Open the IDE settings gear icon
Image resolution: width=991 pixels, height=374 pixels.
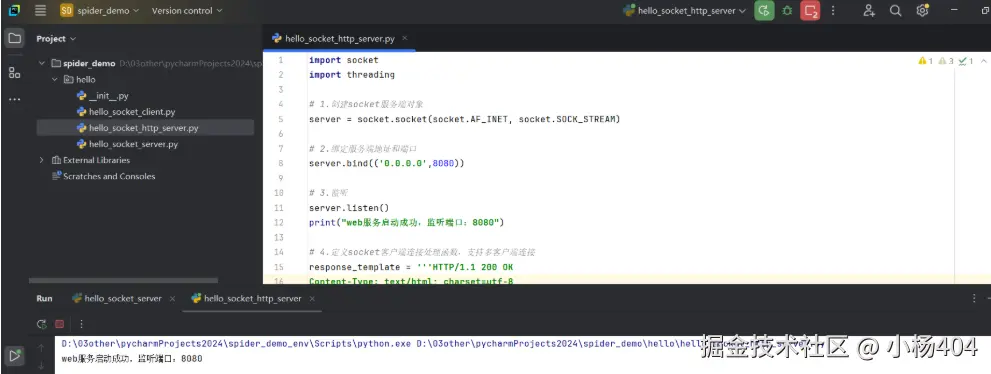[x=922, y=10]
